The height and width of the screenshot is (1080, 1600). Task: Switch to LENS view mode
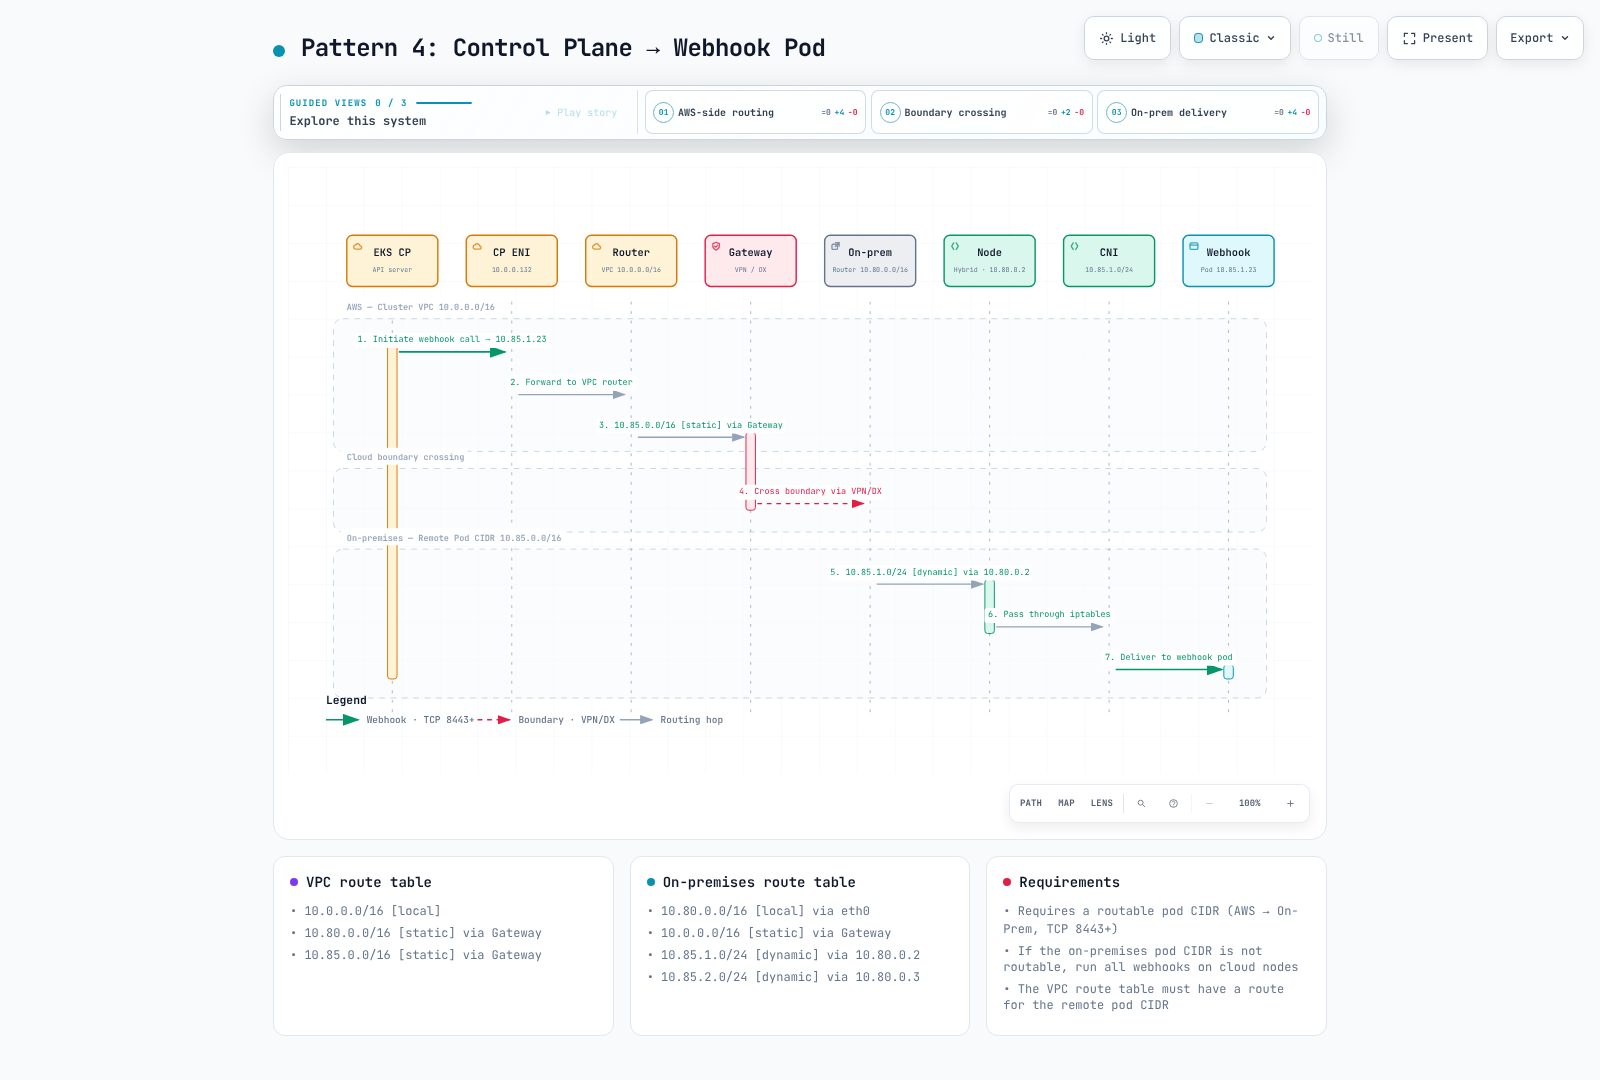click(x=1102, y=803)
